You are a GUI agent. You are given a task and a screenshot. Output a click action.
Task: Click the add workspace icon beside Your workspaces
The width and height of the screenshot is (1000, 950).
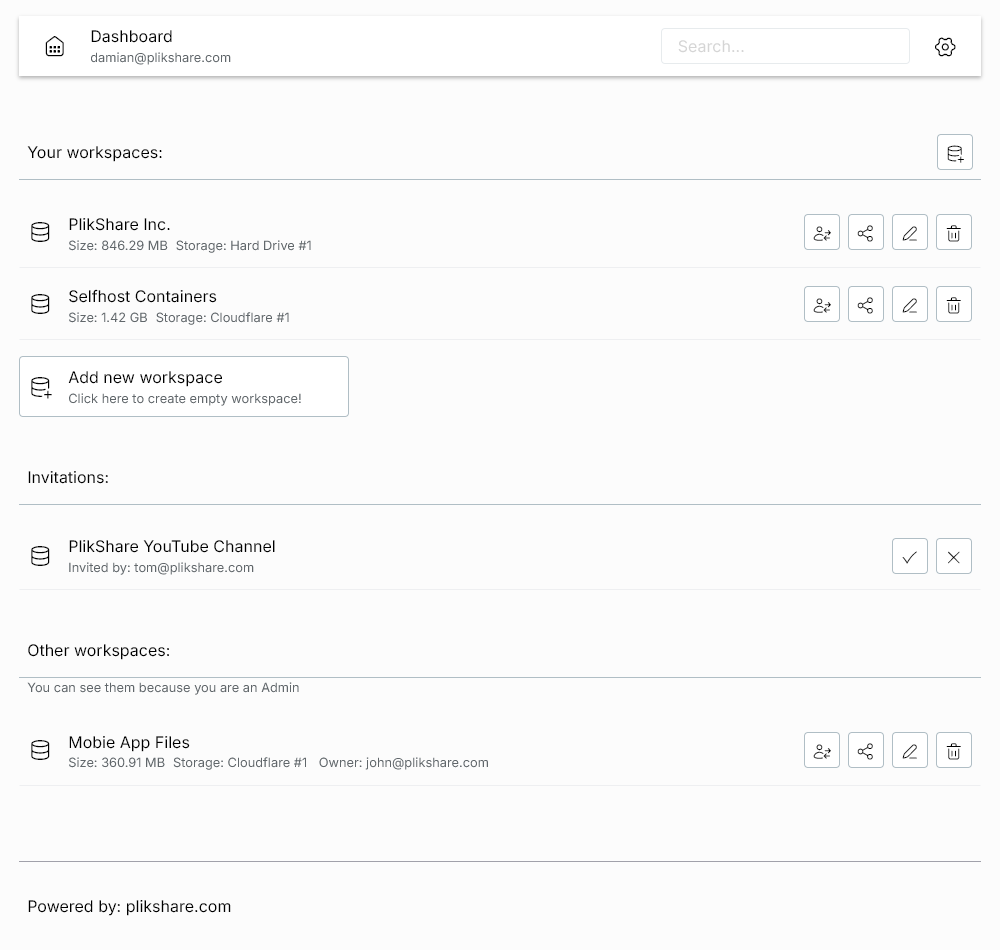955,152
